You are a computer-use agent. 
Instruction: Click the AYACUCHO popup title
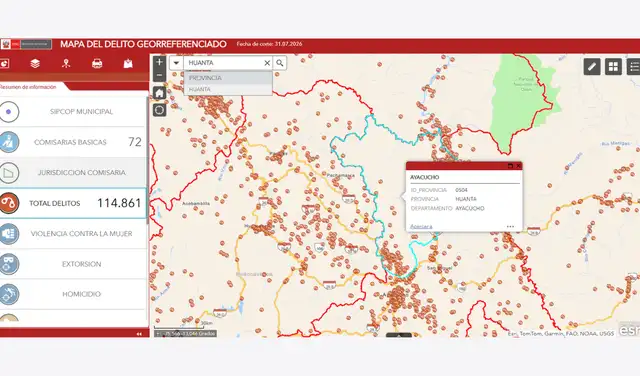424,177
